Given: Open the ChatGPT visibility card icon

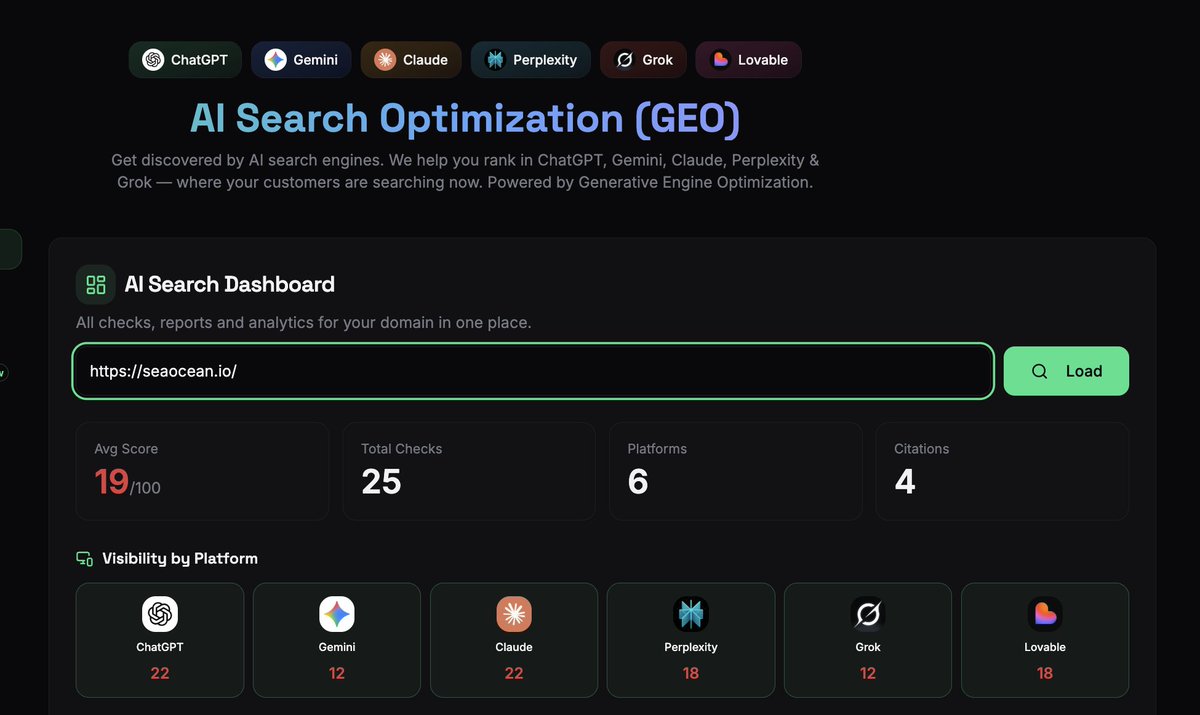Looking at the screenshot, I should [x=160, y=614].
